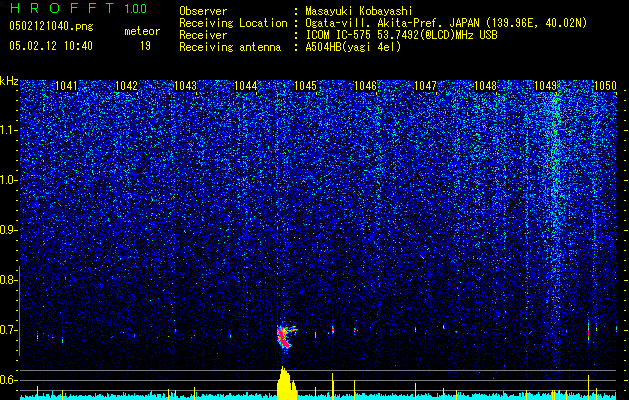Click the meteor count label
629x400 pixels.
point(142,31)
